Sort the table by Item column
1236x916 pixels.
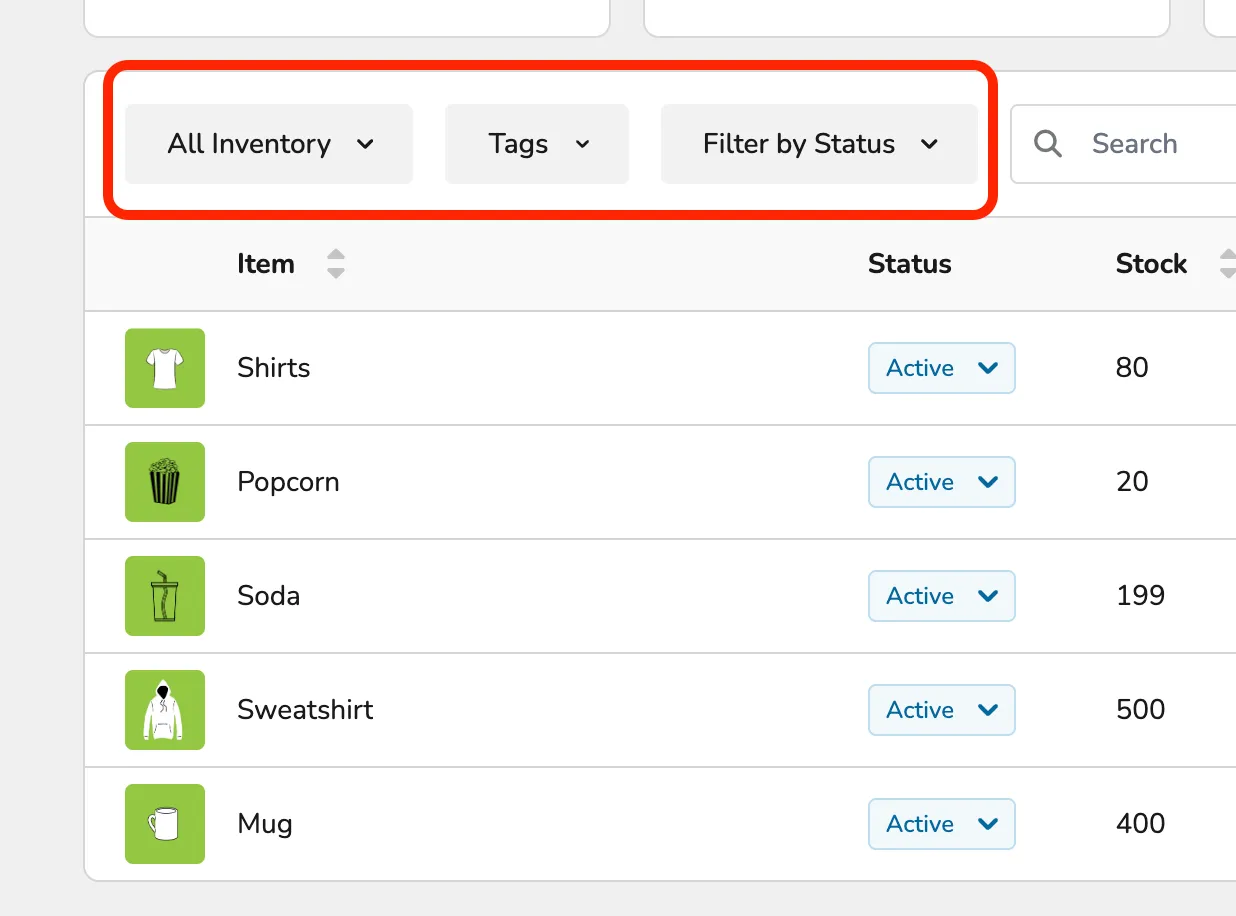336,264
